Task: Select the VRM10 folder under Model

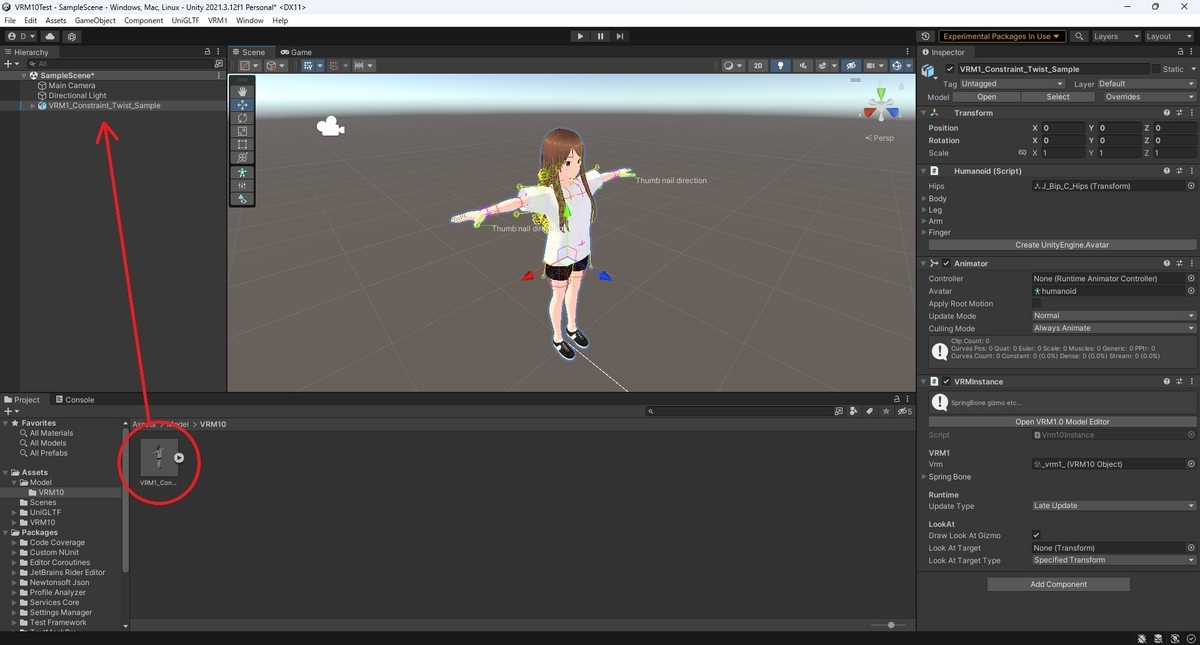Action: coord(51,492)
